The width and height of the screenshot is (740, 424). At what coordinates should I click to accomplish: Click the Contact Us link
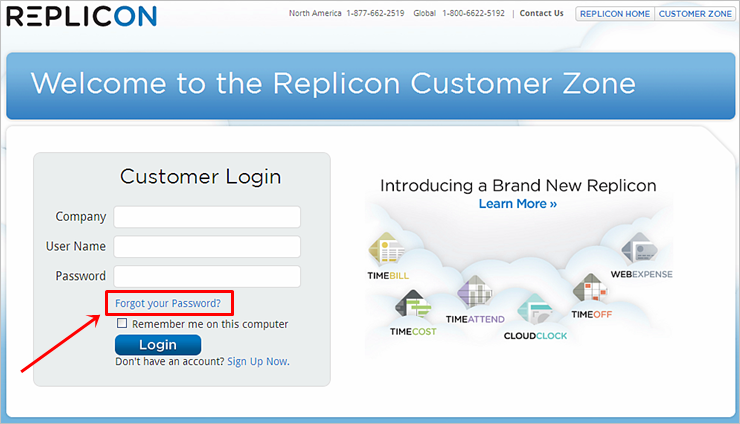(x=541, y=13)
